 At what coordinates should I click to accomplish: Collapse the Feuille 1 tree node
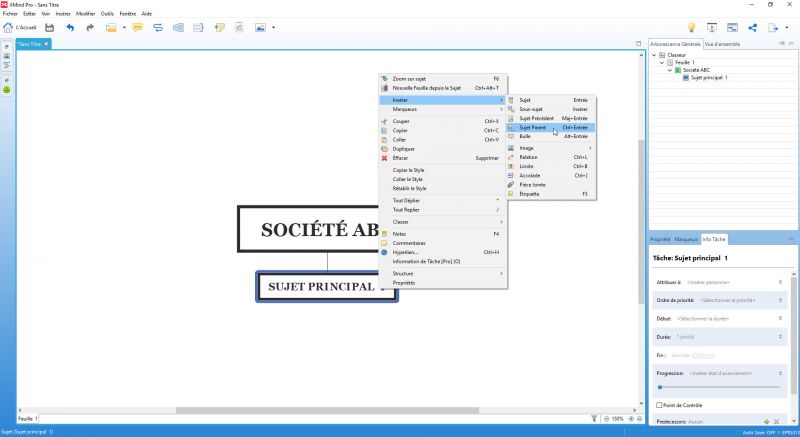(x=662, y=63)
